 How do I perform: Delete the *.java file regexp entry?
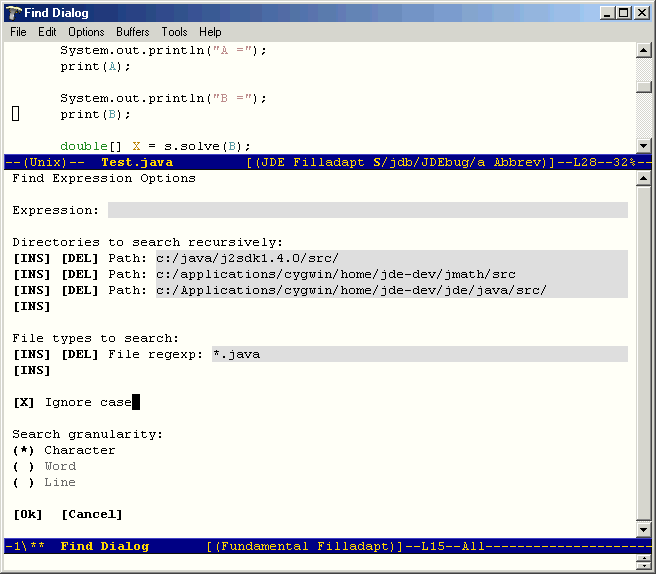(x=79, y=354)
